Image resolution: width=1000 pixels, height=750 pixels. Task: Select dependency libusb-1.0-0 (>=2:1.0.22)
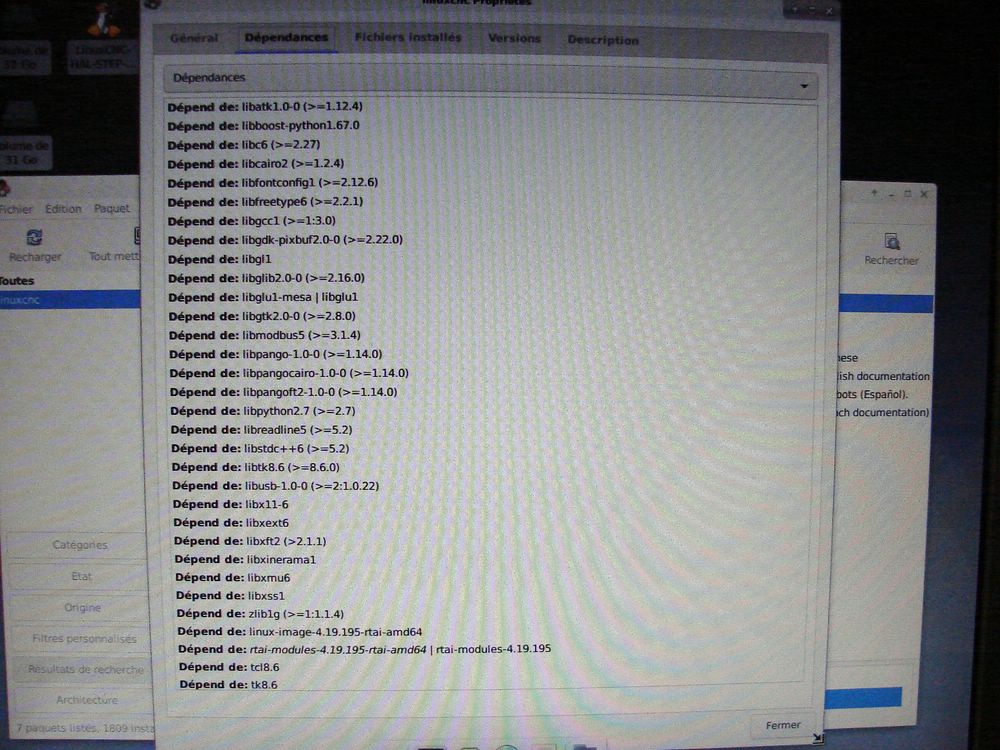[x=276, y=486]
